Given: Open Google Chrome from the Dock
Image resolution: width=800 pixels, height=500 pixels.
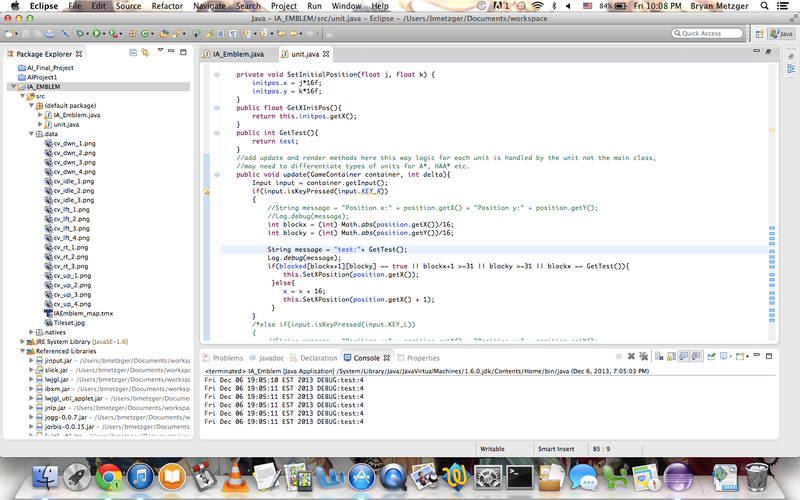Looking at the screenshot, I should (x=109, y=478).
